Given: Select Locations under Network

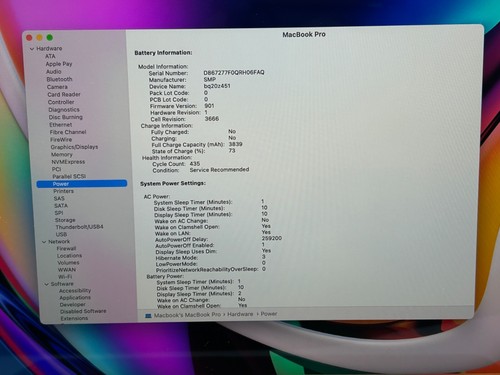Looking at the screenshot, I should 69,256.
